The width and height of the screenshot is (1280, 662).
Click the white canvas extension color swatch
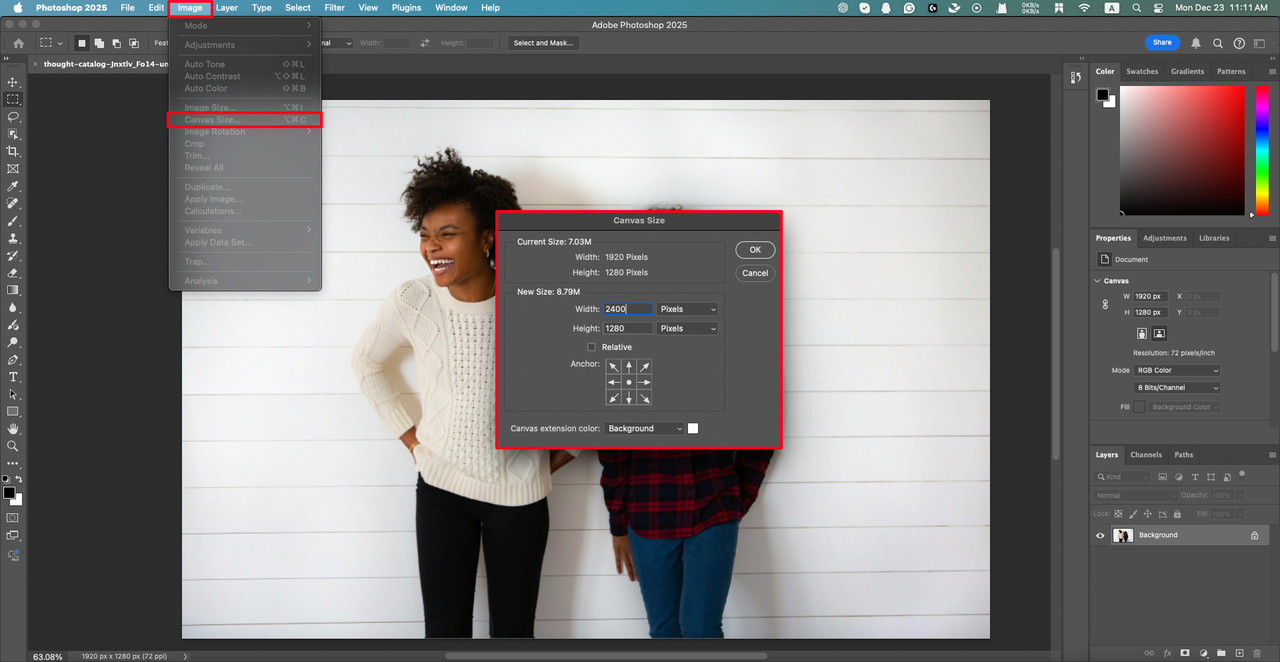click(693, 428)
